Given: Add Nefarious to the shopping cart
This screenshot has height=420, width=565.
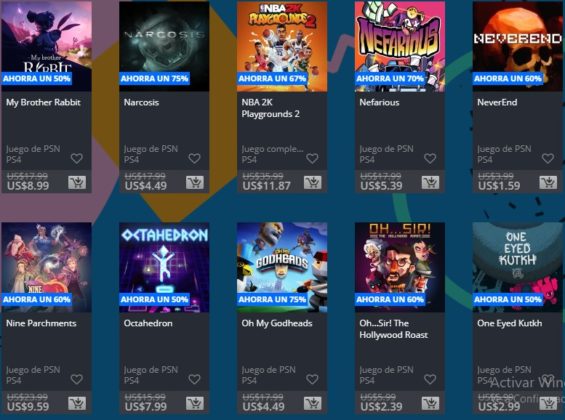Looking at the screenshot, I should point(431,182).
